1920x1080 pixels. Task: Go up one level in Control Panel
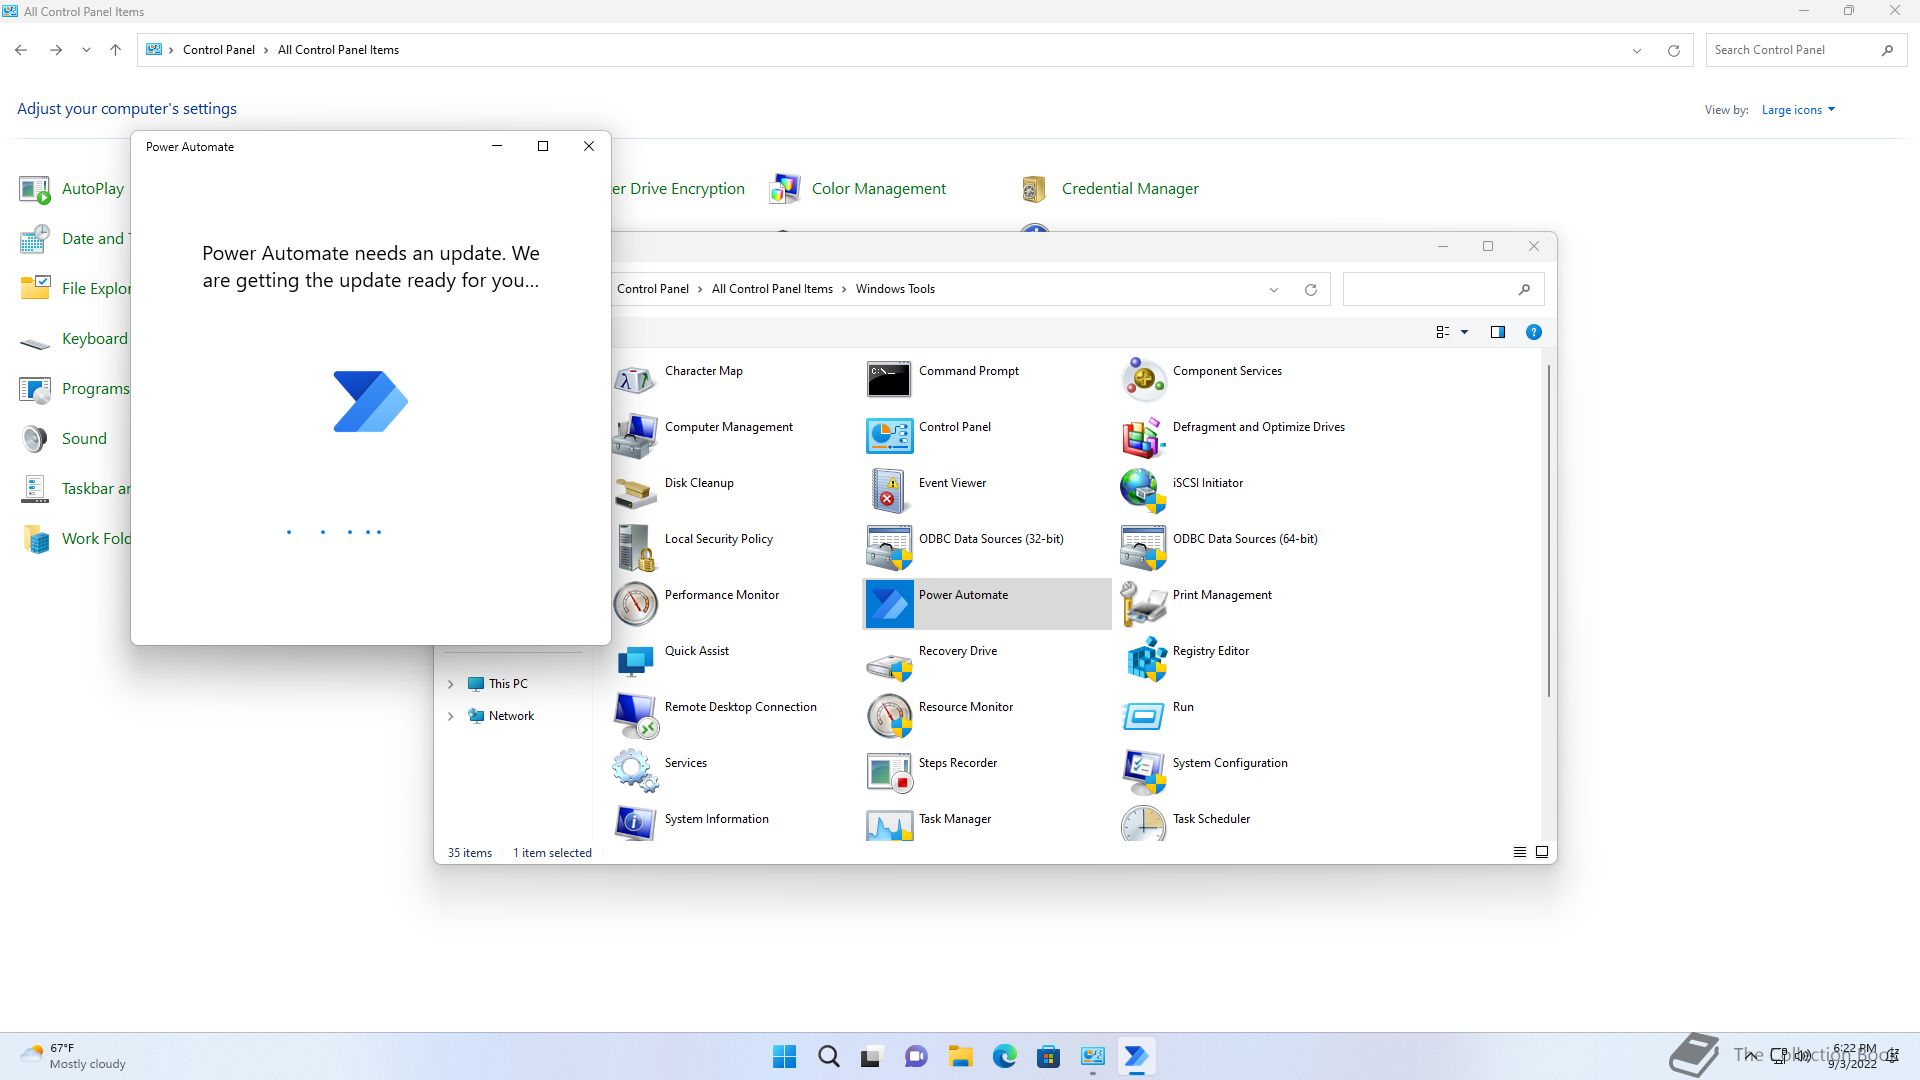pyautogui.click(x=115, y=50)
